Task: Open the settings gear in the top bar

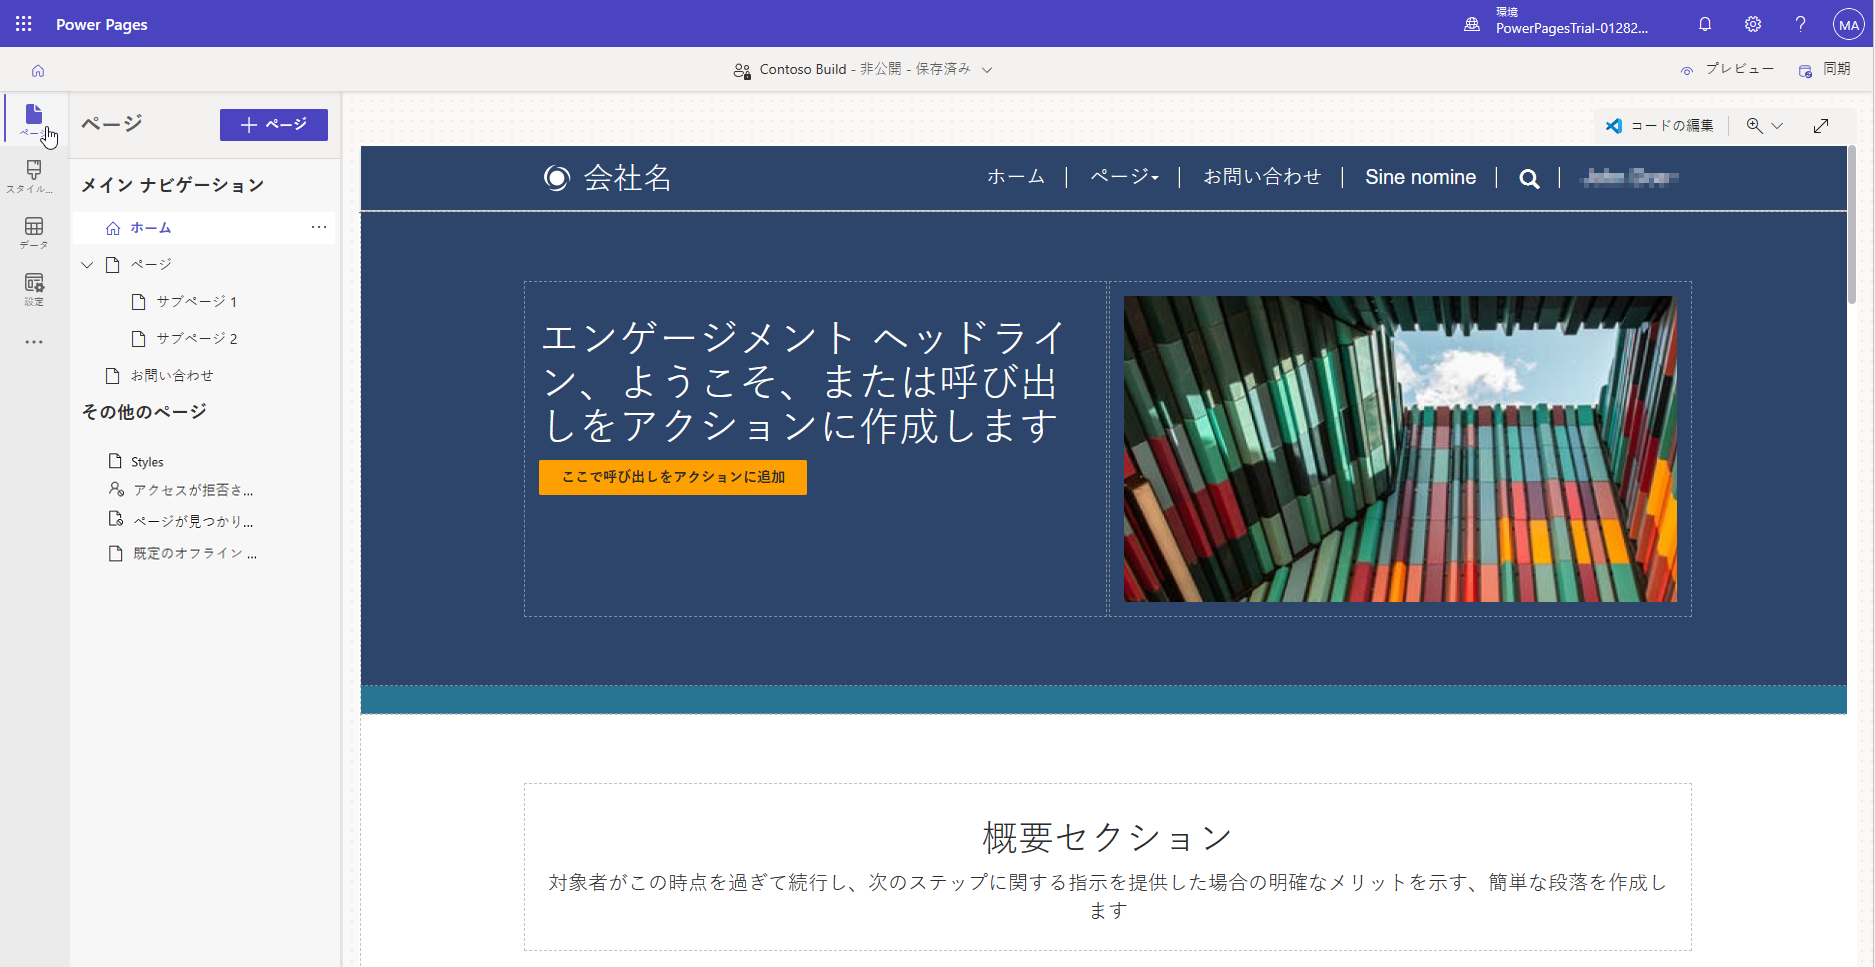Action: coord(1753,24)
